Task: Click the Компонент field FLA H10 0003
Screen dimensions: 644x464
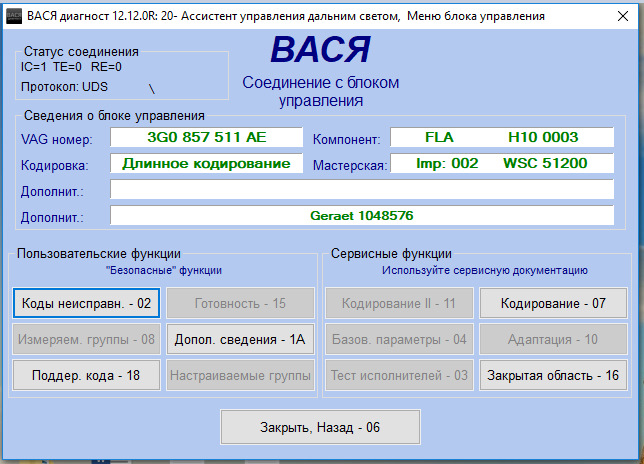Action: click(x=502, y=137)
